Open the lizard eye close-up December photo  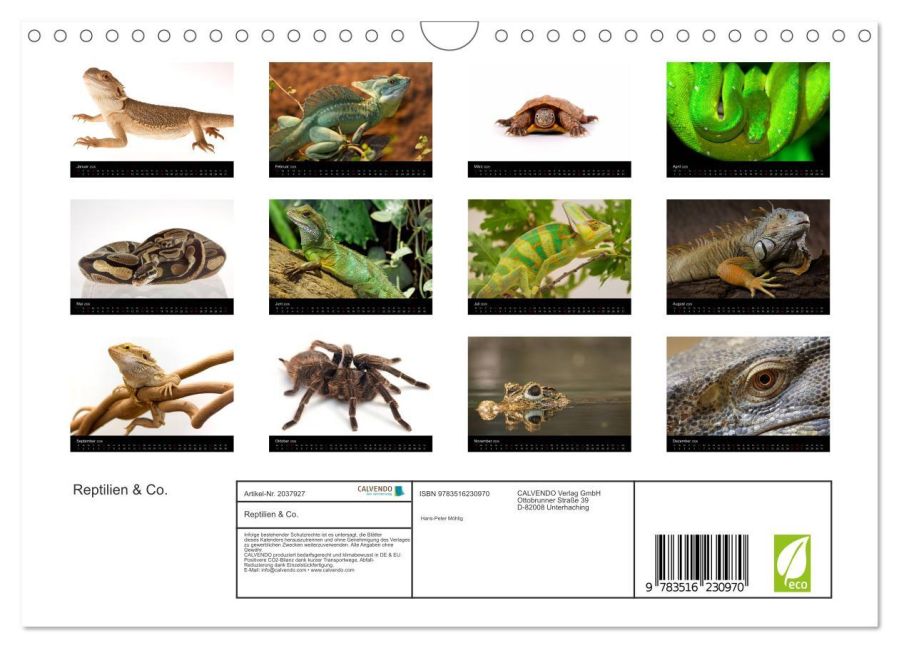click(748, 387)
